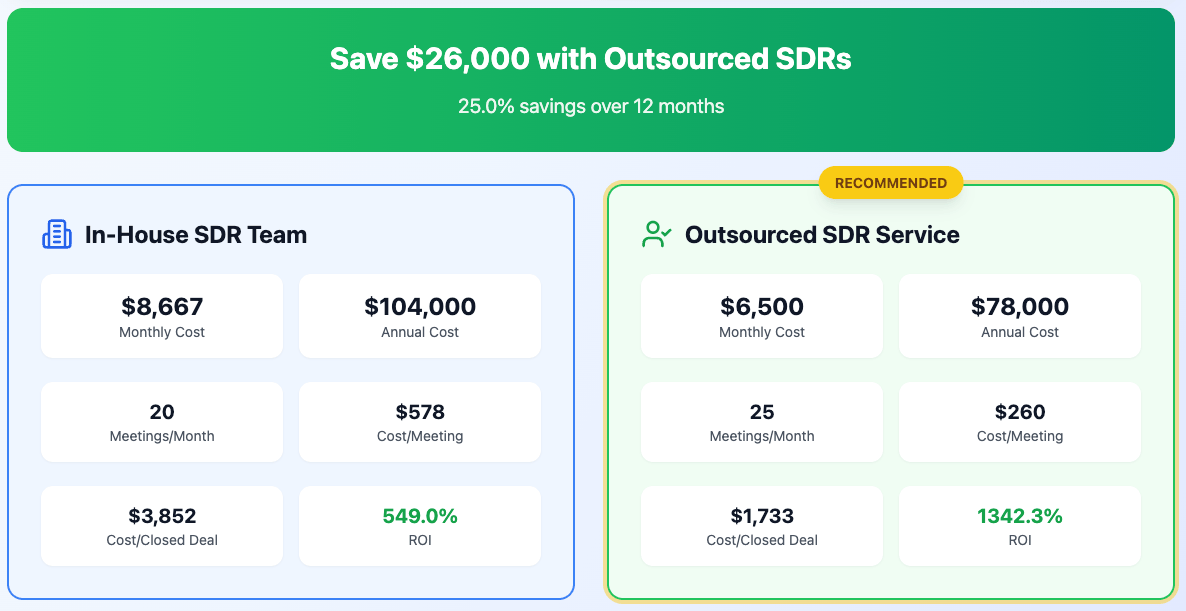The height and width of the screenshot is (611, 1186).
Task: Click the Outsourced SDR Service panel title
Action: (x=821, y=234)
